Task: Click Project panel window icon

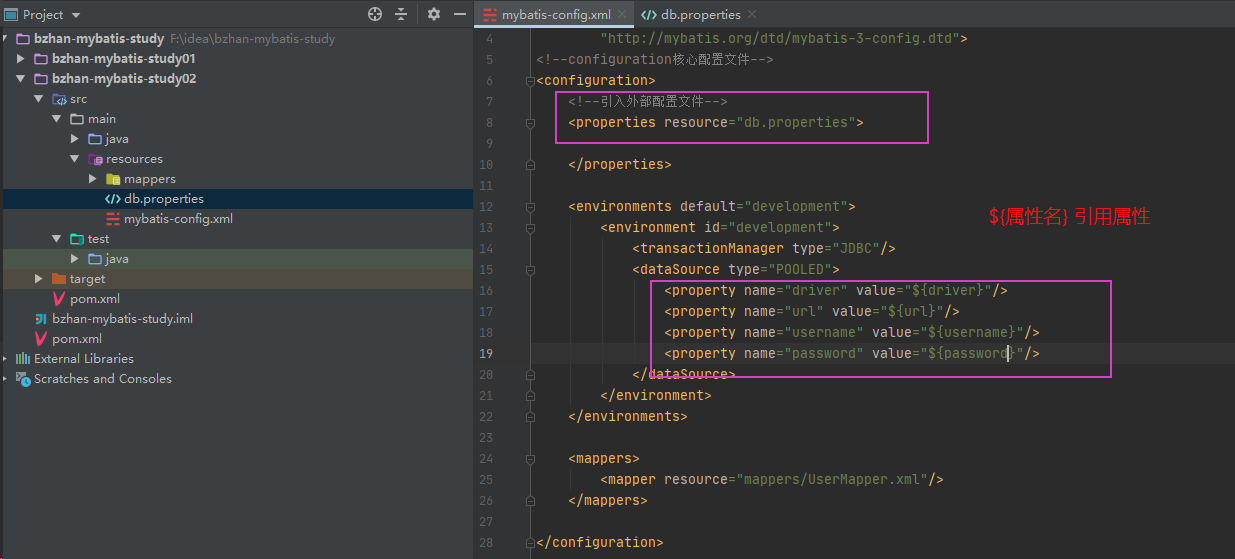Action: [12, 15]
